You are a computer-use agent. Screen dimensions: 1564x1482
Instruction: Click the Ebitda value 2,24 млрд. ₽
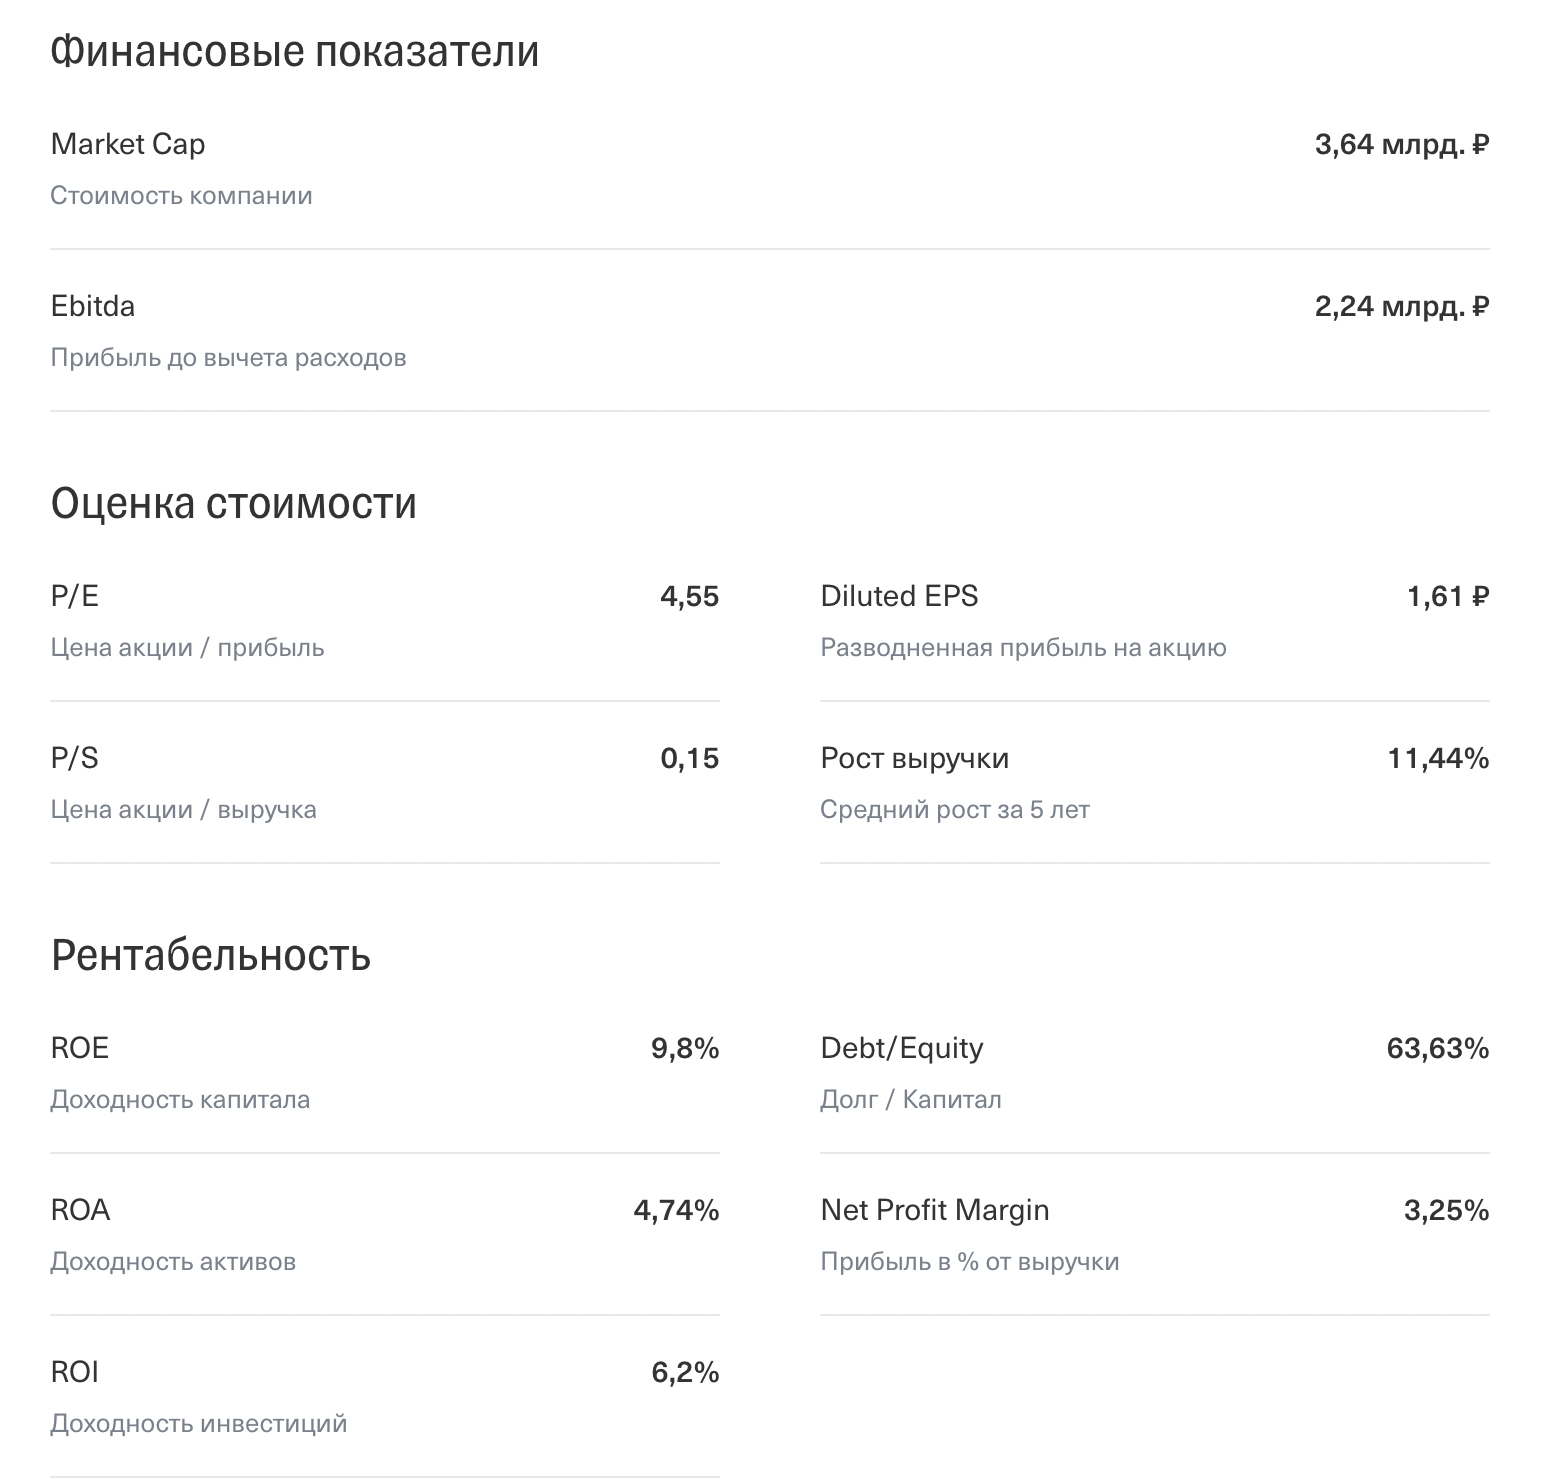tap(1401, 307)
